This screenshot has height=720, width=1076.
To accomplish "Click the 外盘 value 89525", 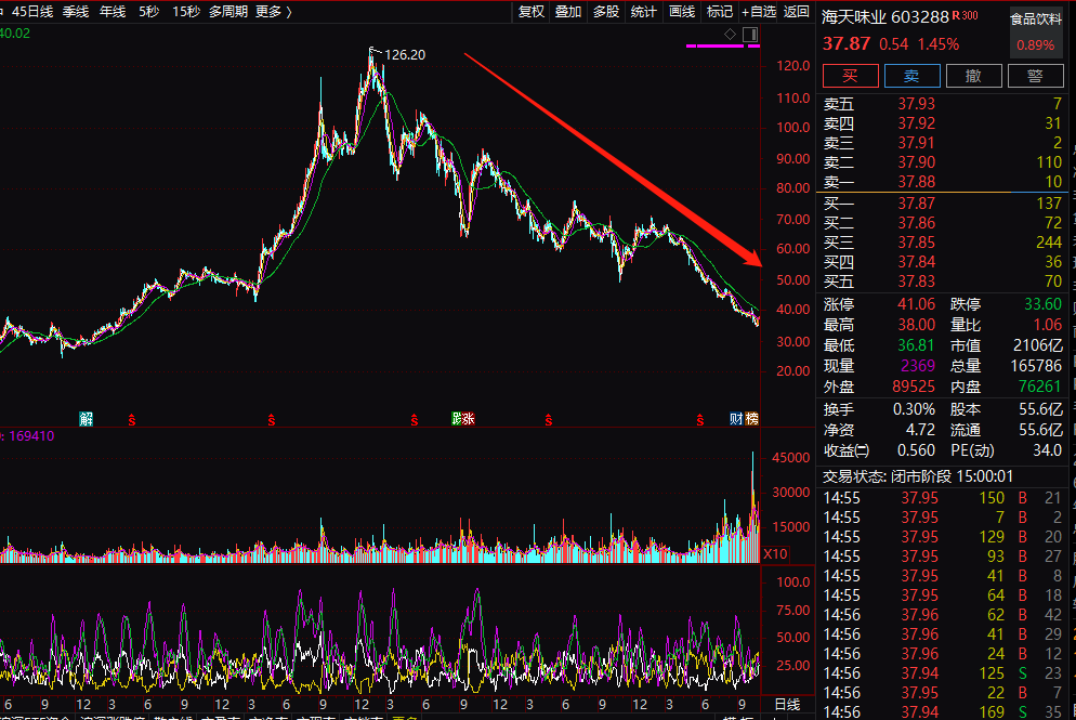I will [x=913, y=386].
